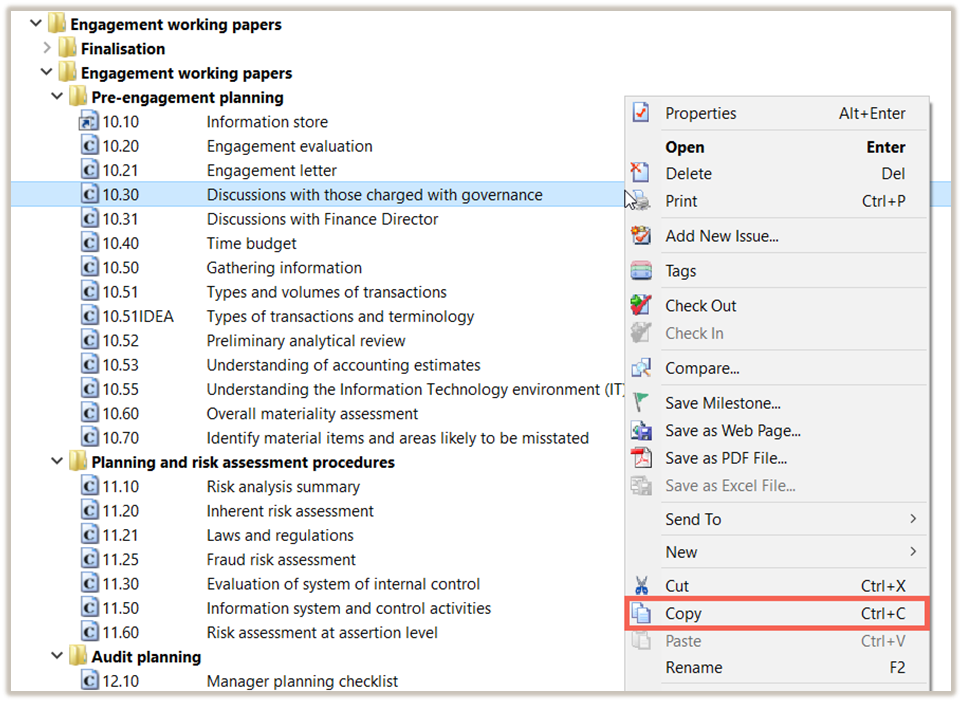Click the Delete icon with red X
962x702 pixels.
click(641, 174)
